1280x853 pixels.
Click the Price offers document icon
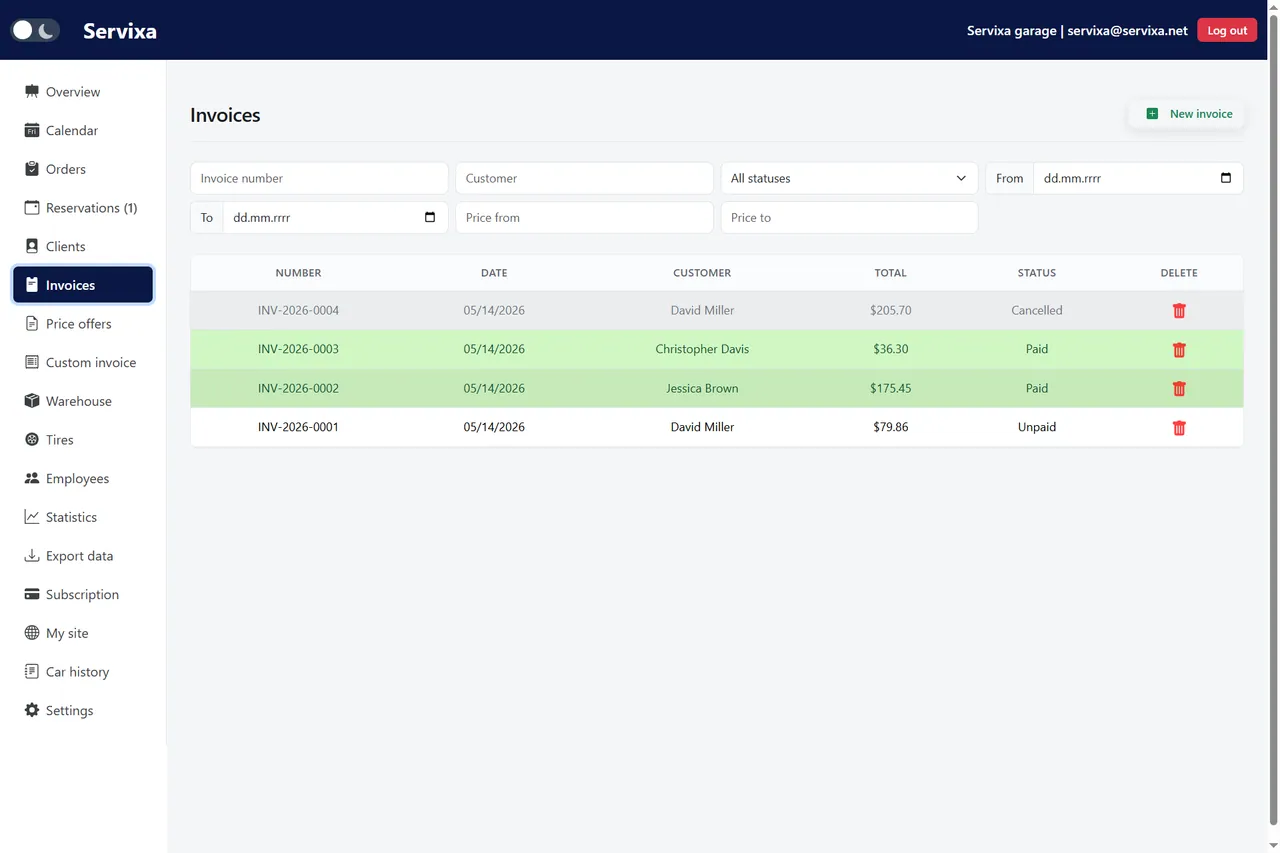(x=32, y=324)
